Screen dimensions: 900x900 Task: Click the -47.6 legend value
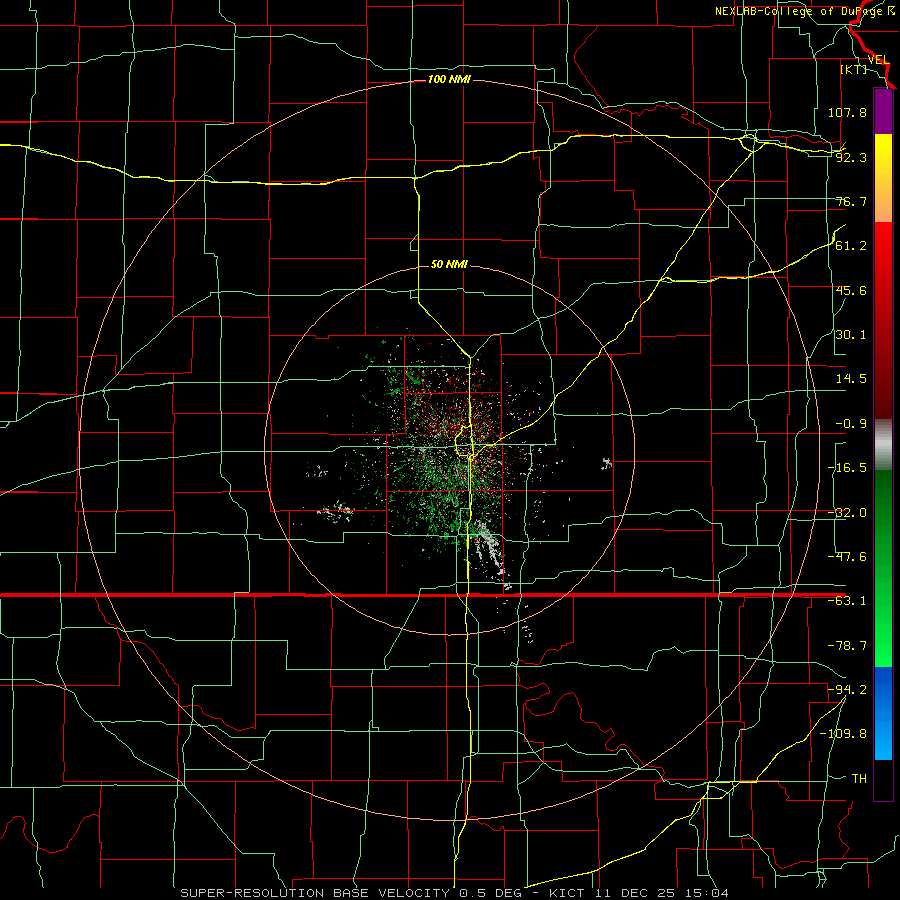click(847, 557)
